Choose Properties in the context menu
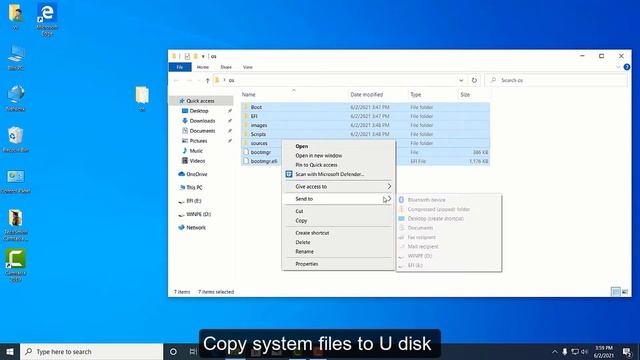 (x=338, y=264)
